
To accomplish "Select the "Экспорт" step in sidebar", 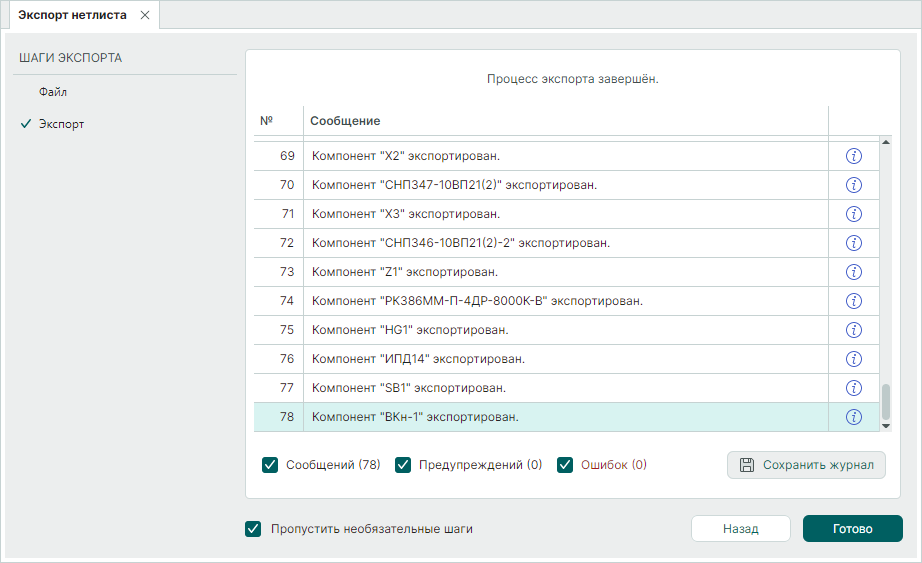I will (x=61, y=125).
